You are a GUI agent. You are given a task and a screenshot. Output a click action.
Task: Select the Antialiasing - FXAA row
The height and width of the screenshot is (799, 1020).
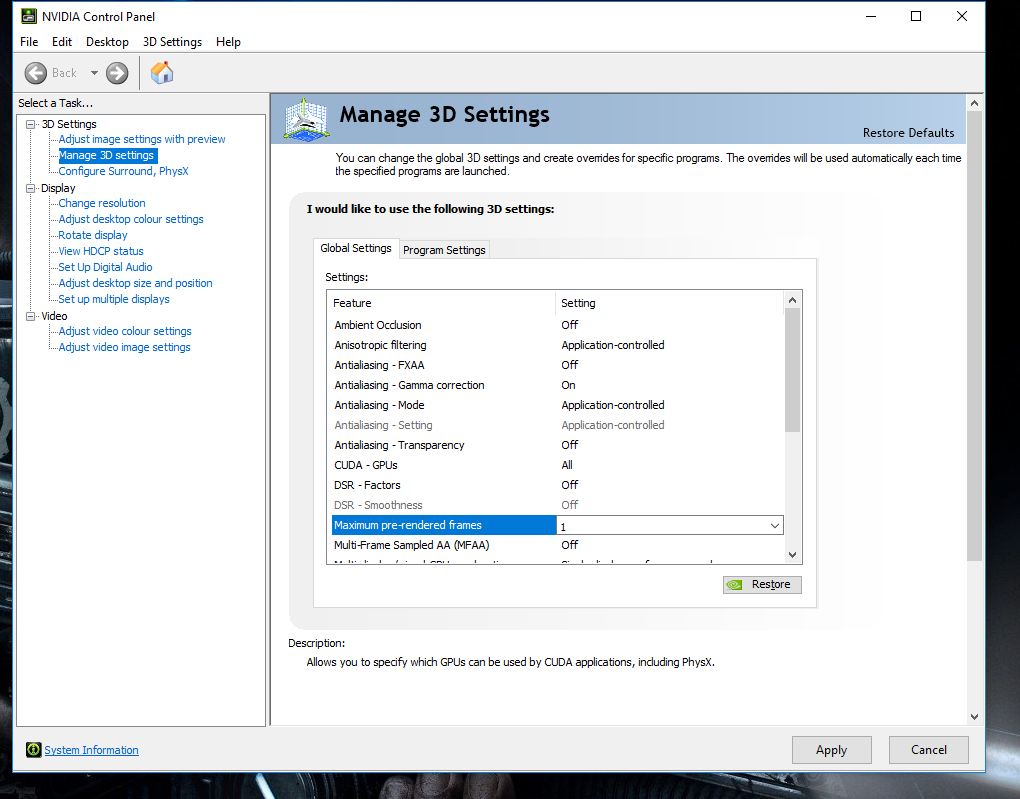[557, 365]
